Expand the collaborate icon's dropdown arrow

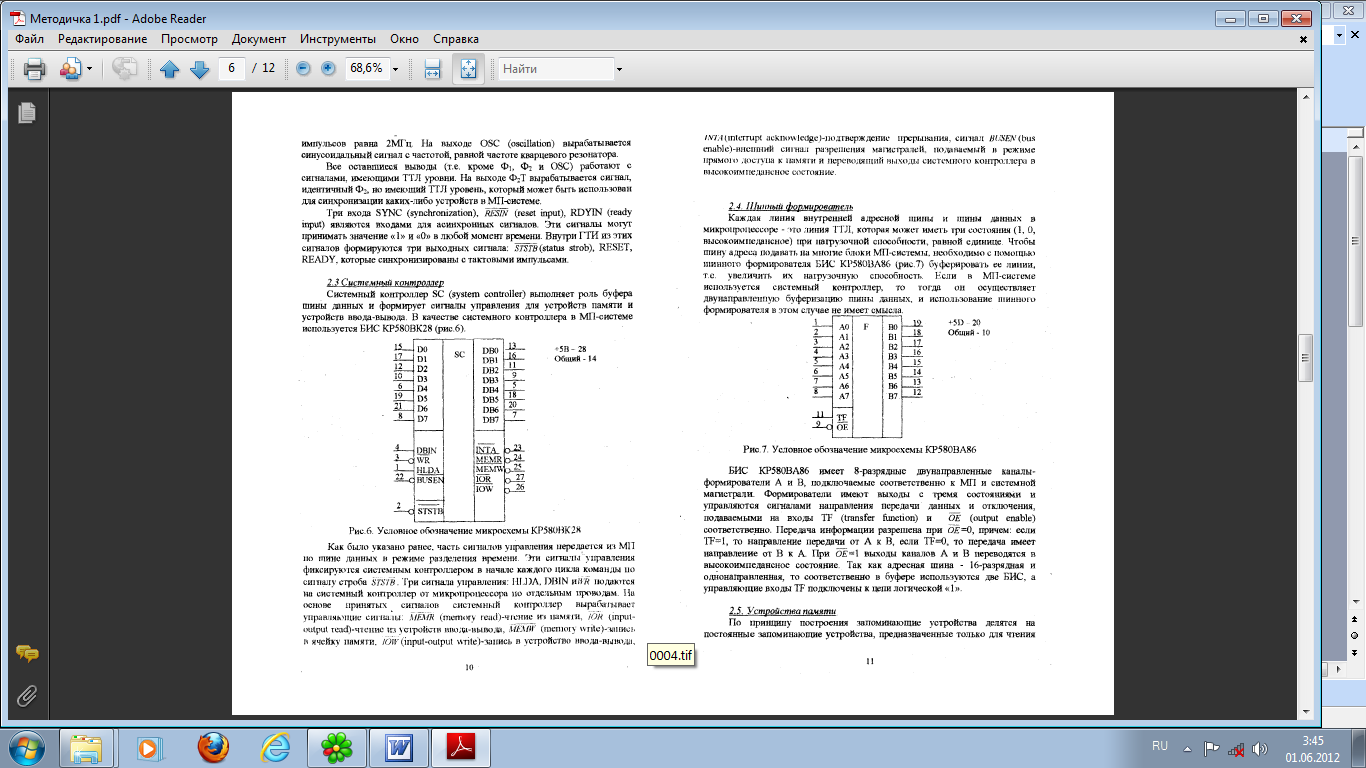[x=89, y=69]
